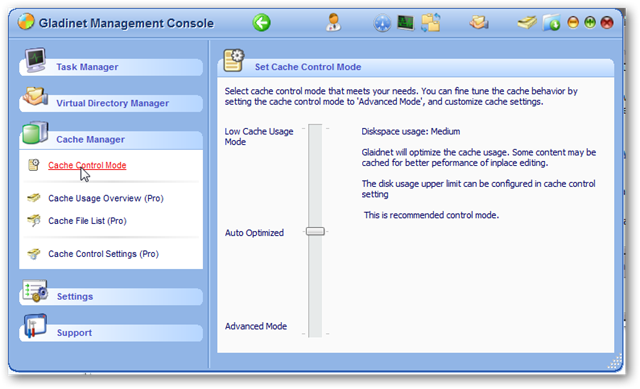Screen dimensions: 640x389
Task: Click the Settings checklist gear icon
Action: [35, 291]
